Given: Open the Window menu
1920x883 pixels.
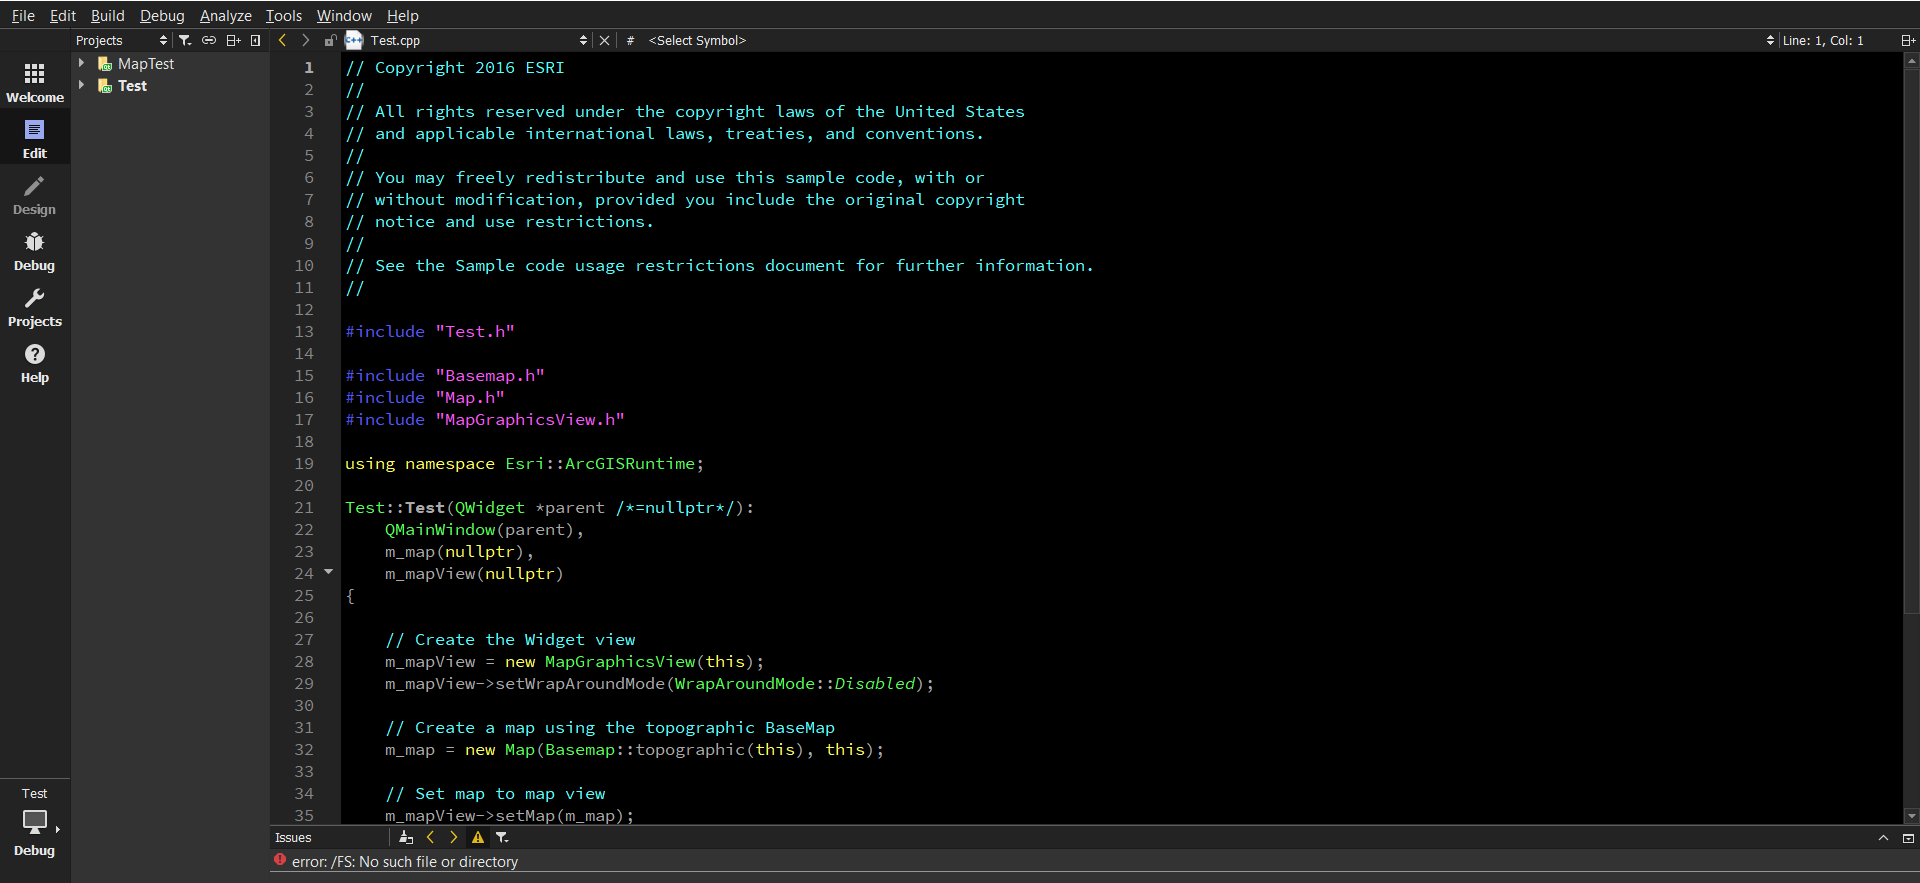Looking at the screenshot, I should pos(344,15).
